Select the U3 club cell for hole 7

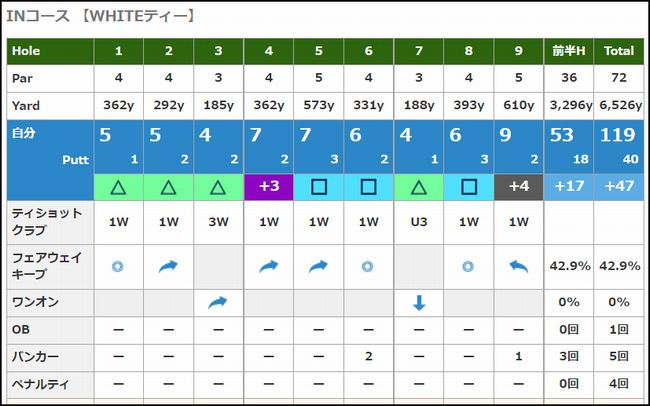click(x=418, y=222)
